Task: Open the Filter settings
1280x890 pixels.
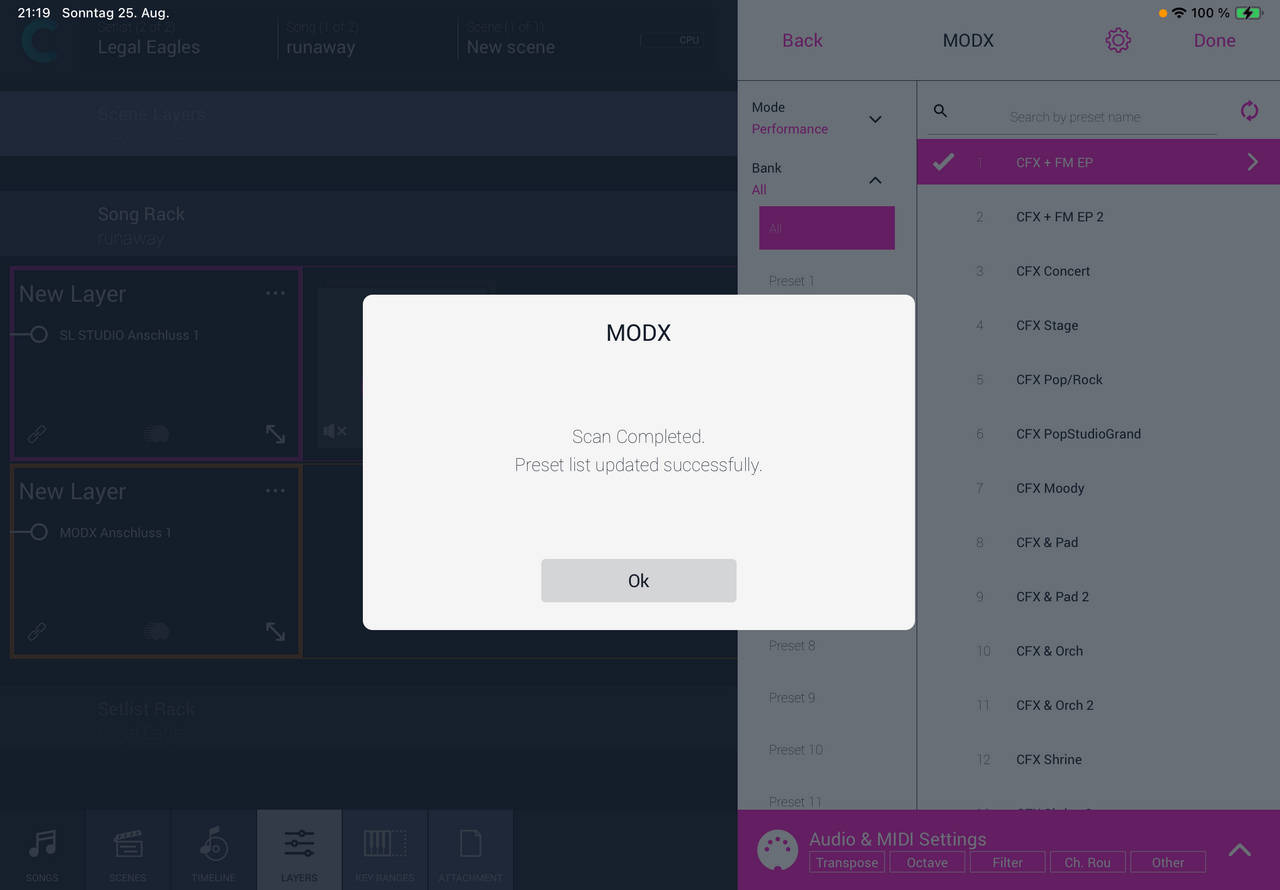Action: 1007,862
